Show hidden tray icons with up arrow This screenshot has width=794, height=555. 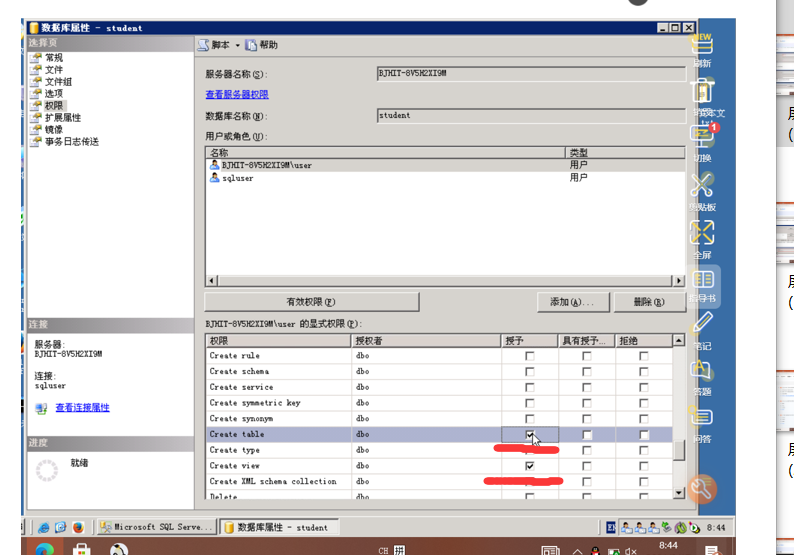(x=577, y=551)
